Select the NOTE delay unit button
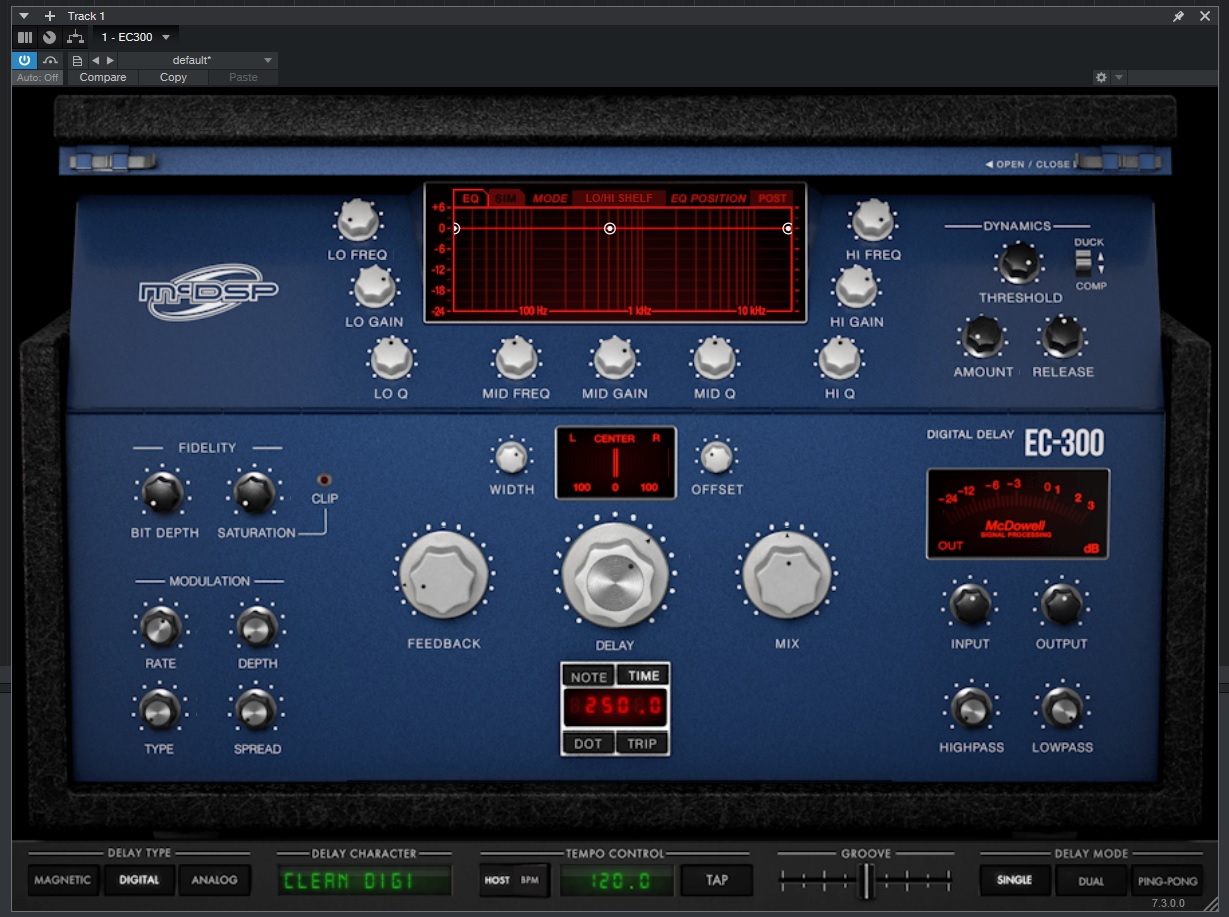Viewport: 1229px width, 917px height. [x=588, y=676]
